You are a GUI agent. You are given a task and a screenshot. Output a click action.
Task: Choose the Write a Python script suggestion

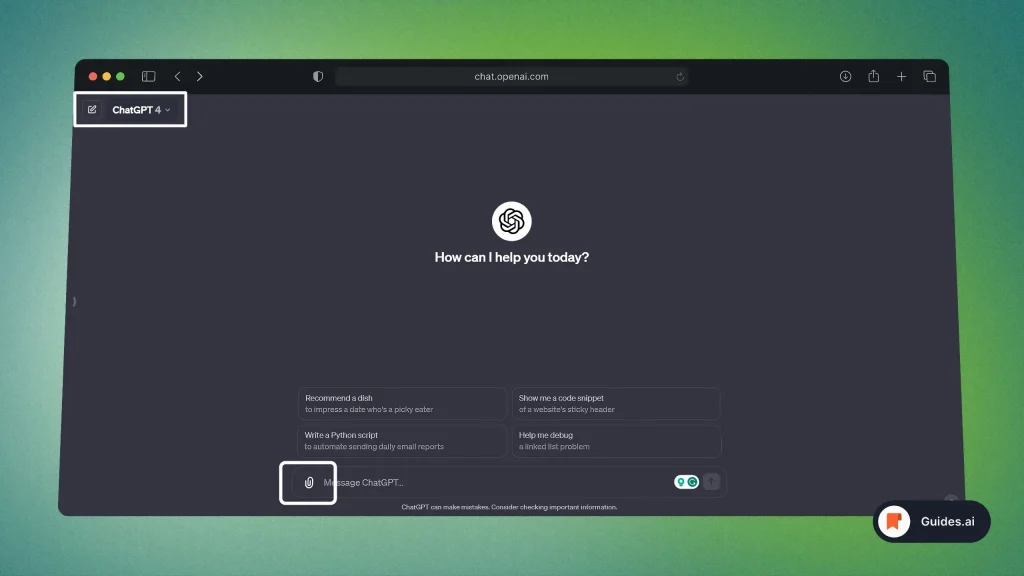[x=402, y=441]
